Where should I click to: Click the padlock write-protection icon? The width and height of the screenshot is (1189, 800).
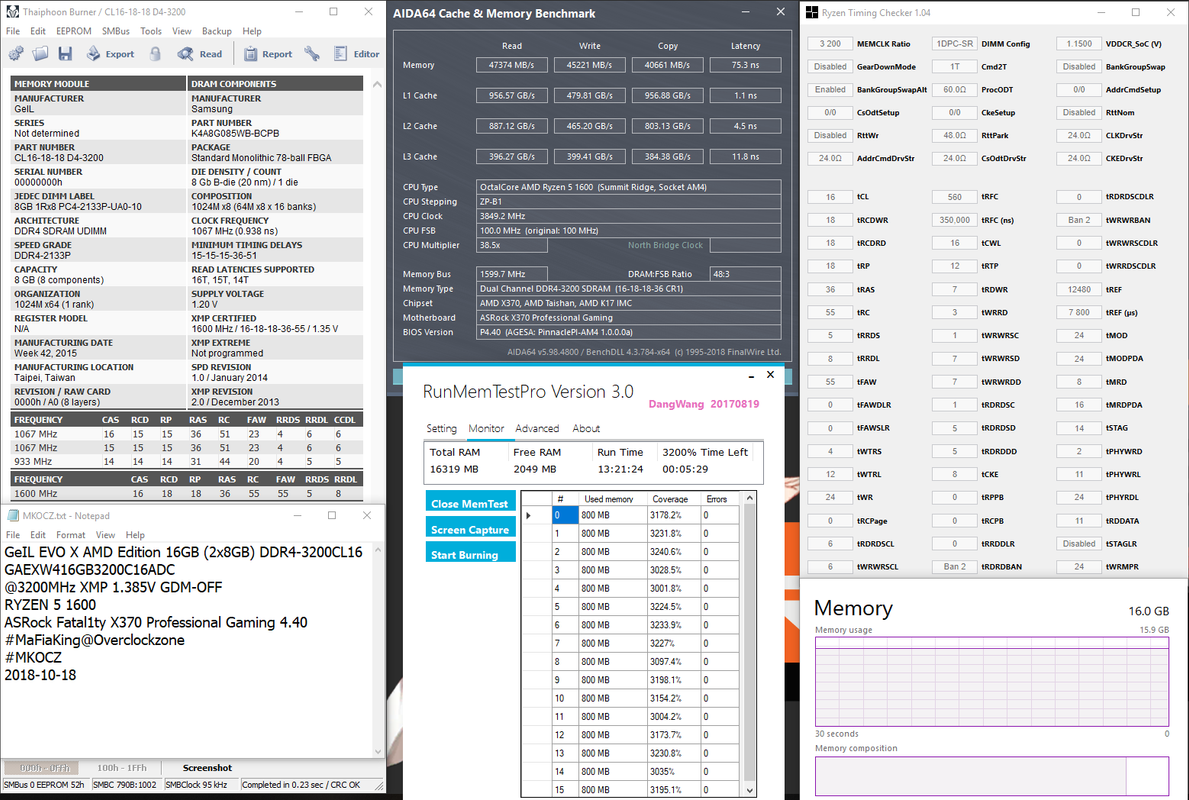pos(155,54)
